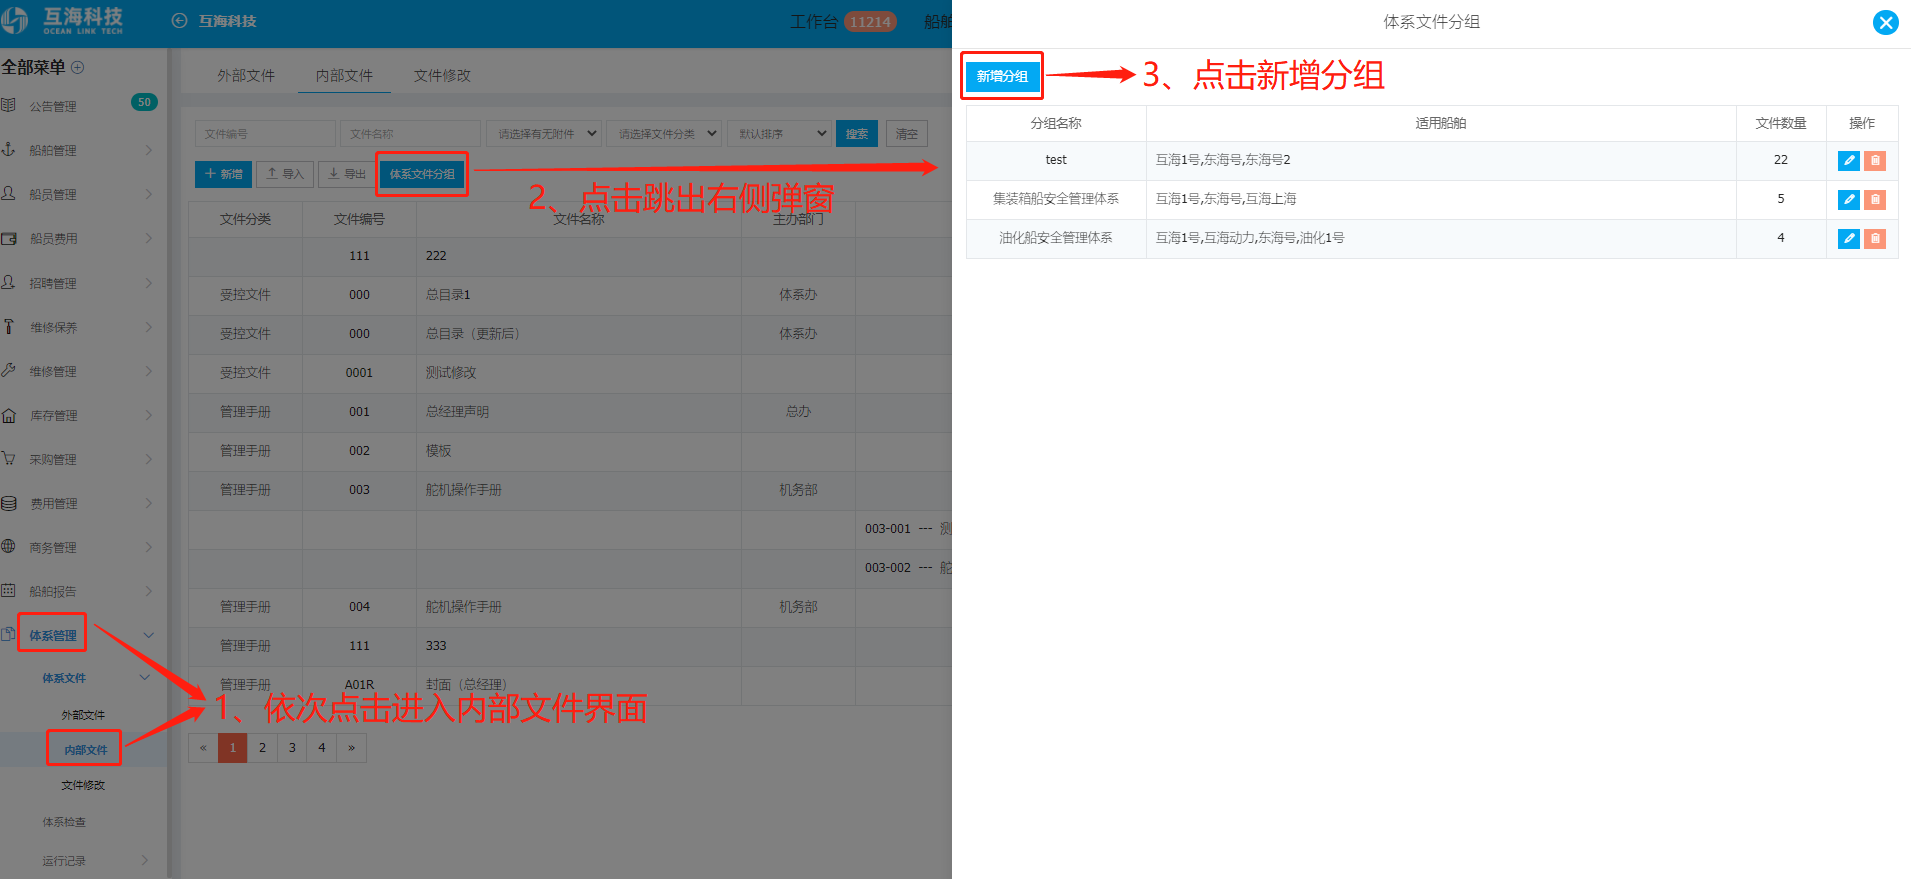1911x879 pixels.
Task: Open the 请选择文件分类 dropdown
Action: coord(664,134)
